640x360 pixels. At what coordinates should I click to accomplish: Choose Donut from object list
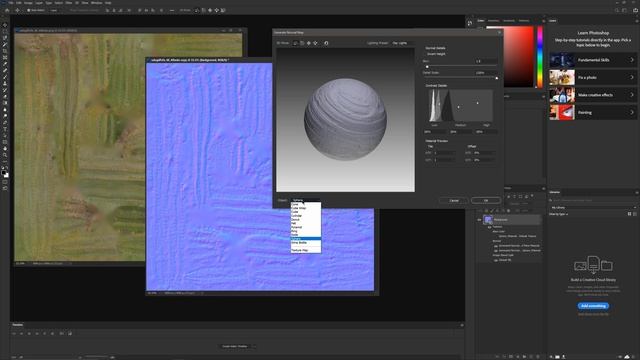click(x=306, y=220)
